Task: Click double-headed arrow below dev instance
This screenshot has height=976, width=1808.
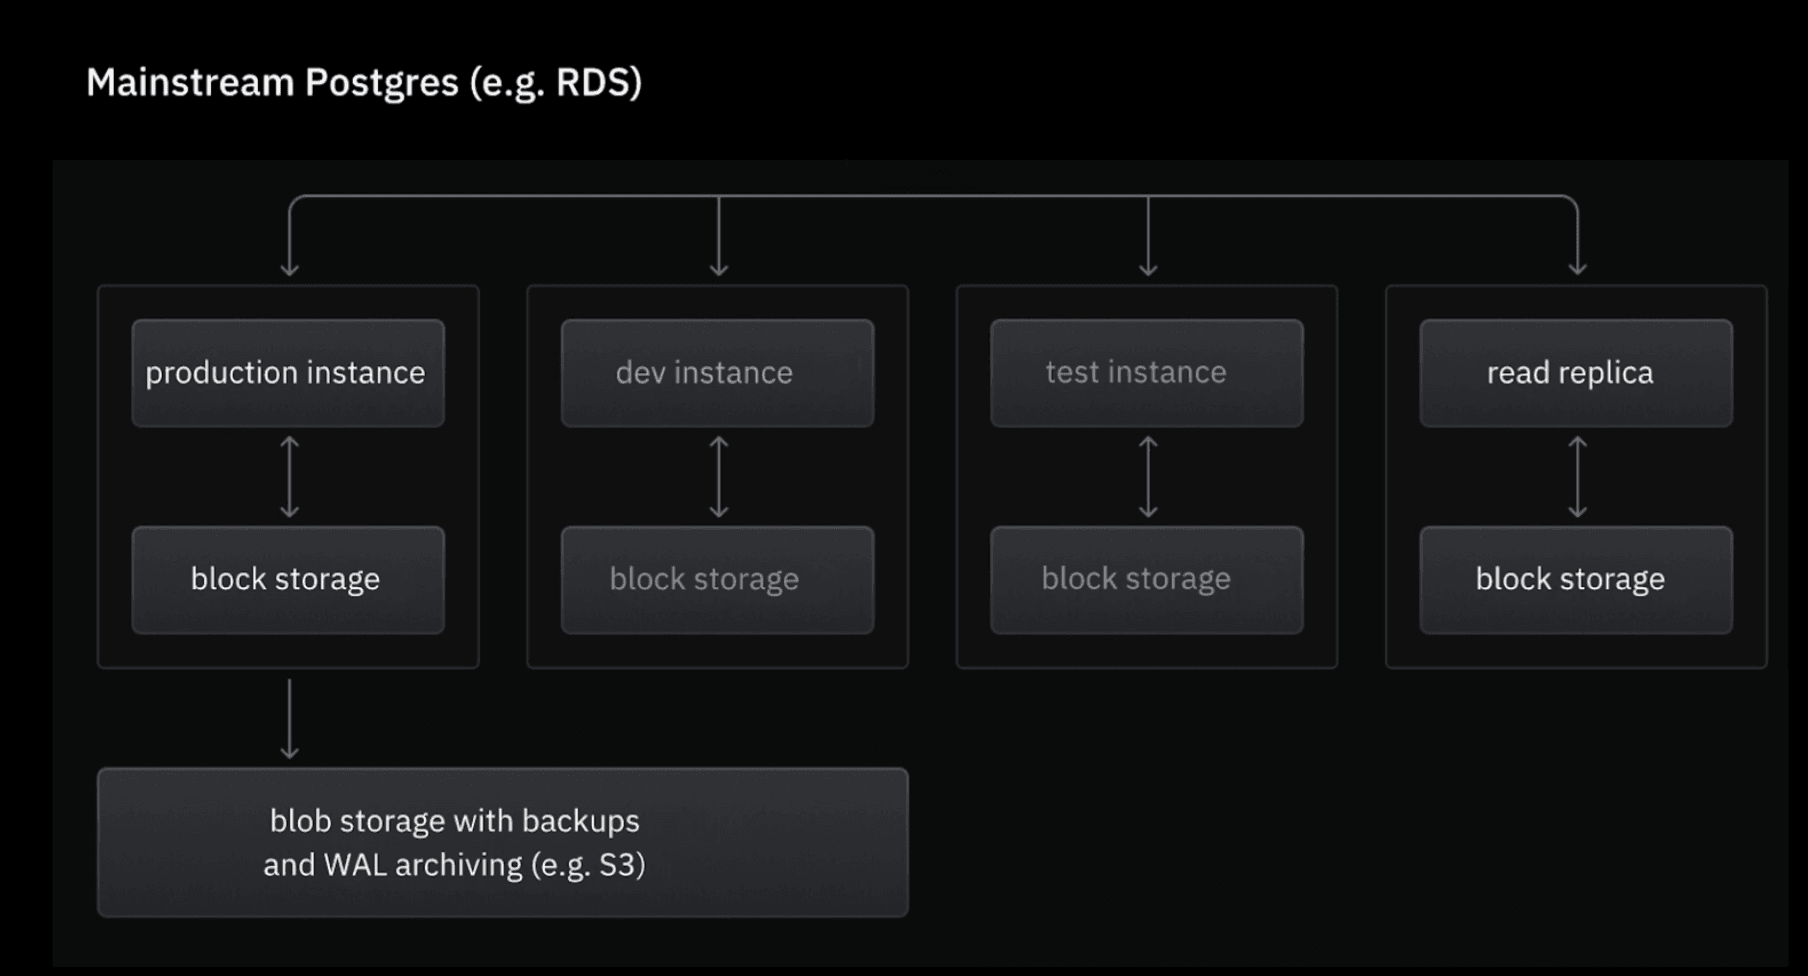Action: coord(719,477)
